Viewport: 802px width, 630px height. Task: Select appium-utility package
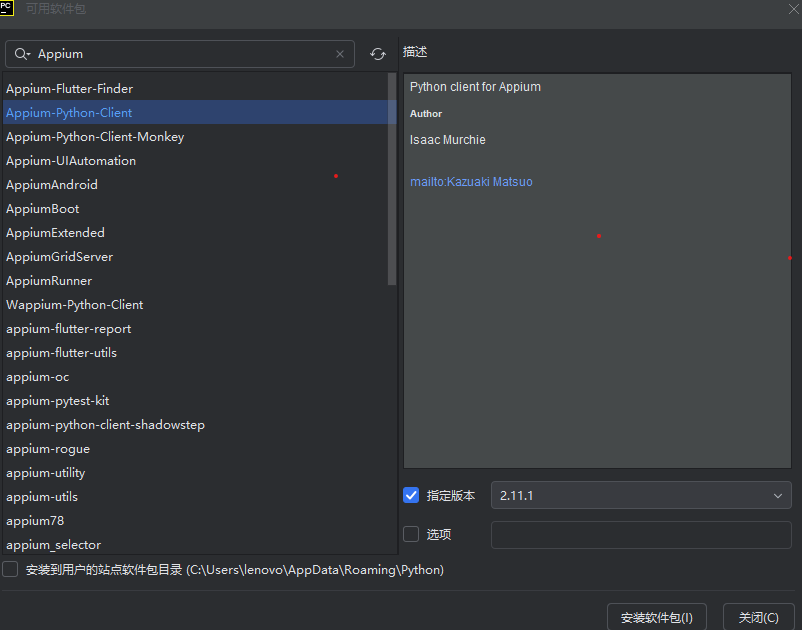pyautogui.click(x=196, y=473)
